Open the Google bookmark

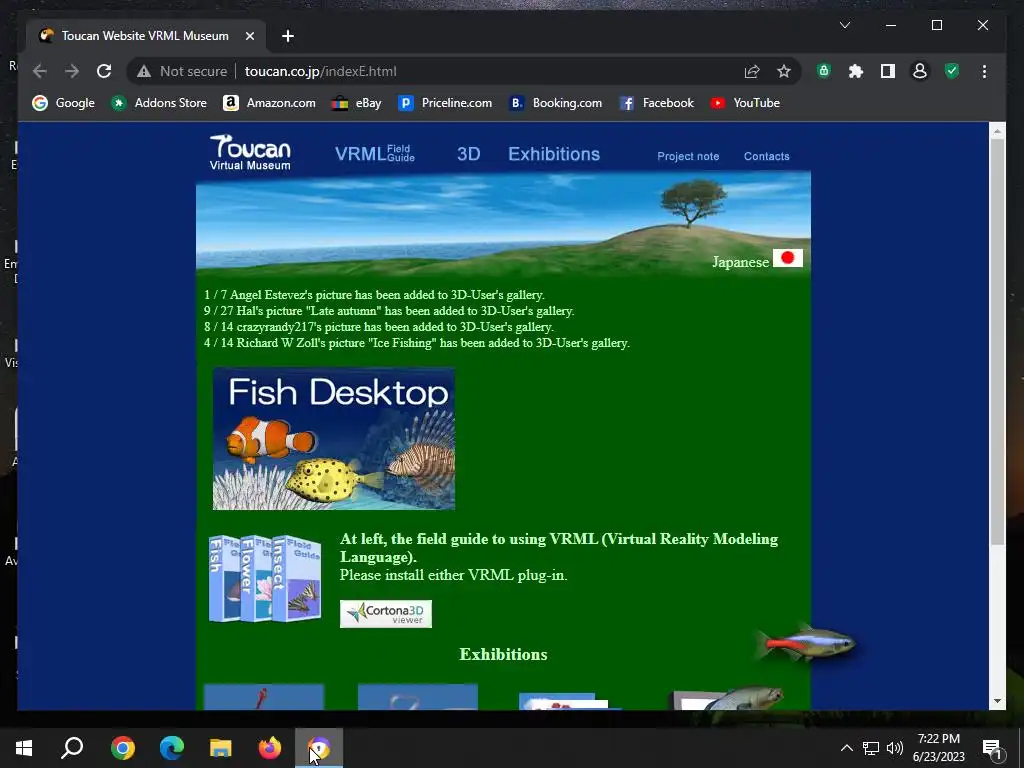click(x=63, y=103)
